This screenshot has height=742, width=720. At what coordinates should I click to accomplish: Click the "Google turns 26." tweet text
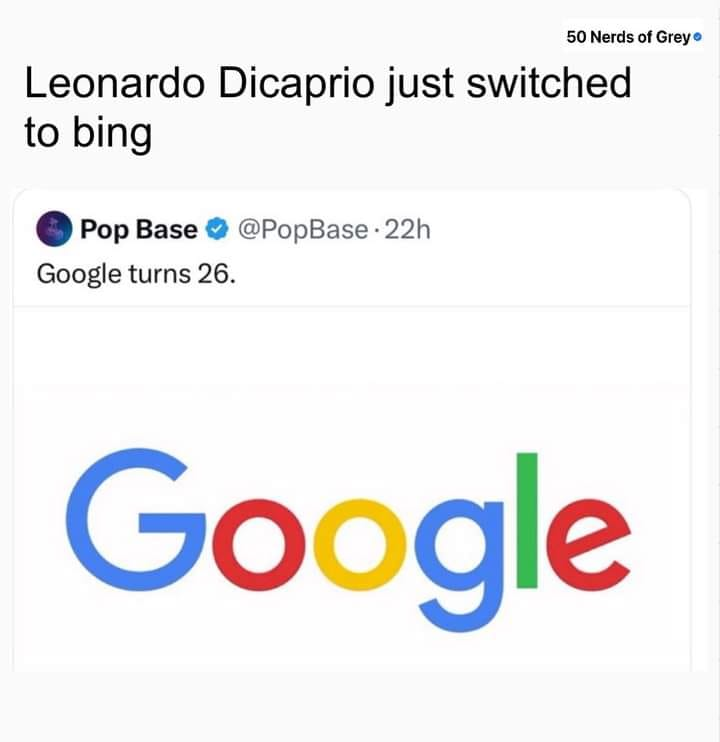click(x=136, y=274)
